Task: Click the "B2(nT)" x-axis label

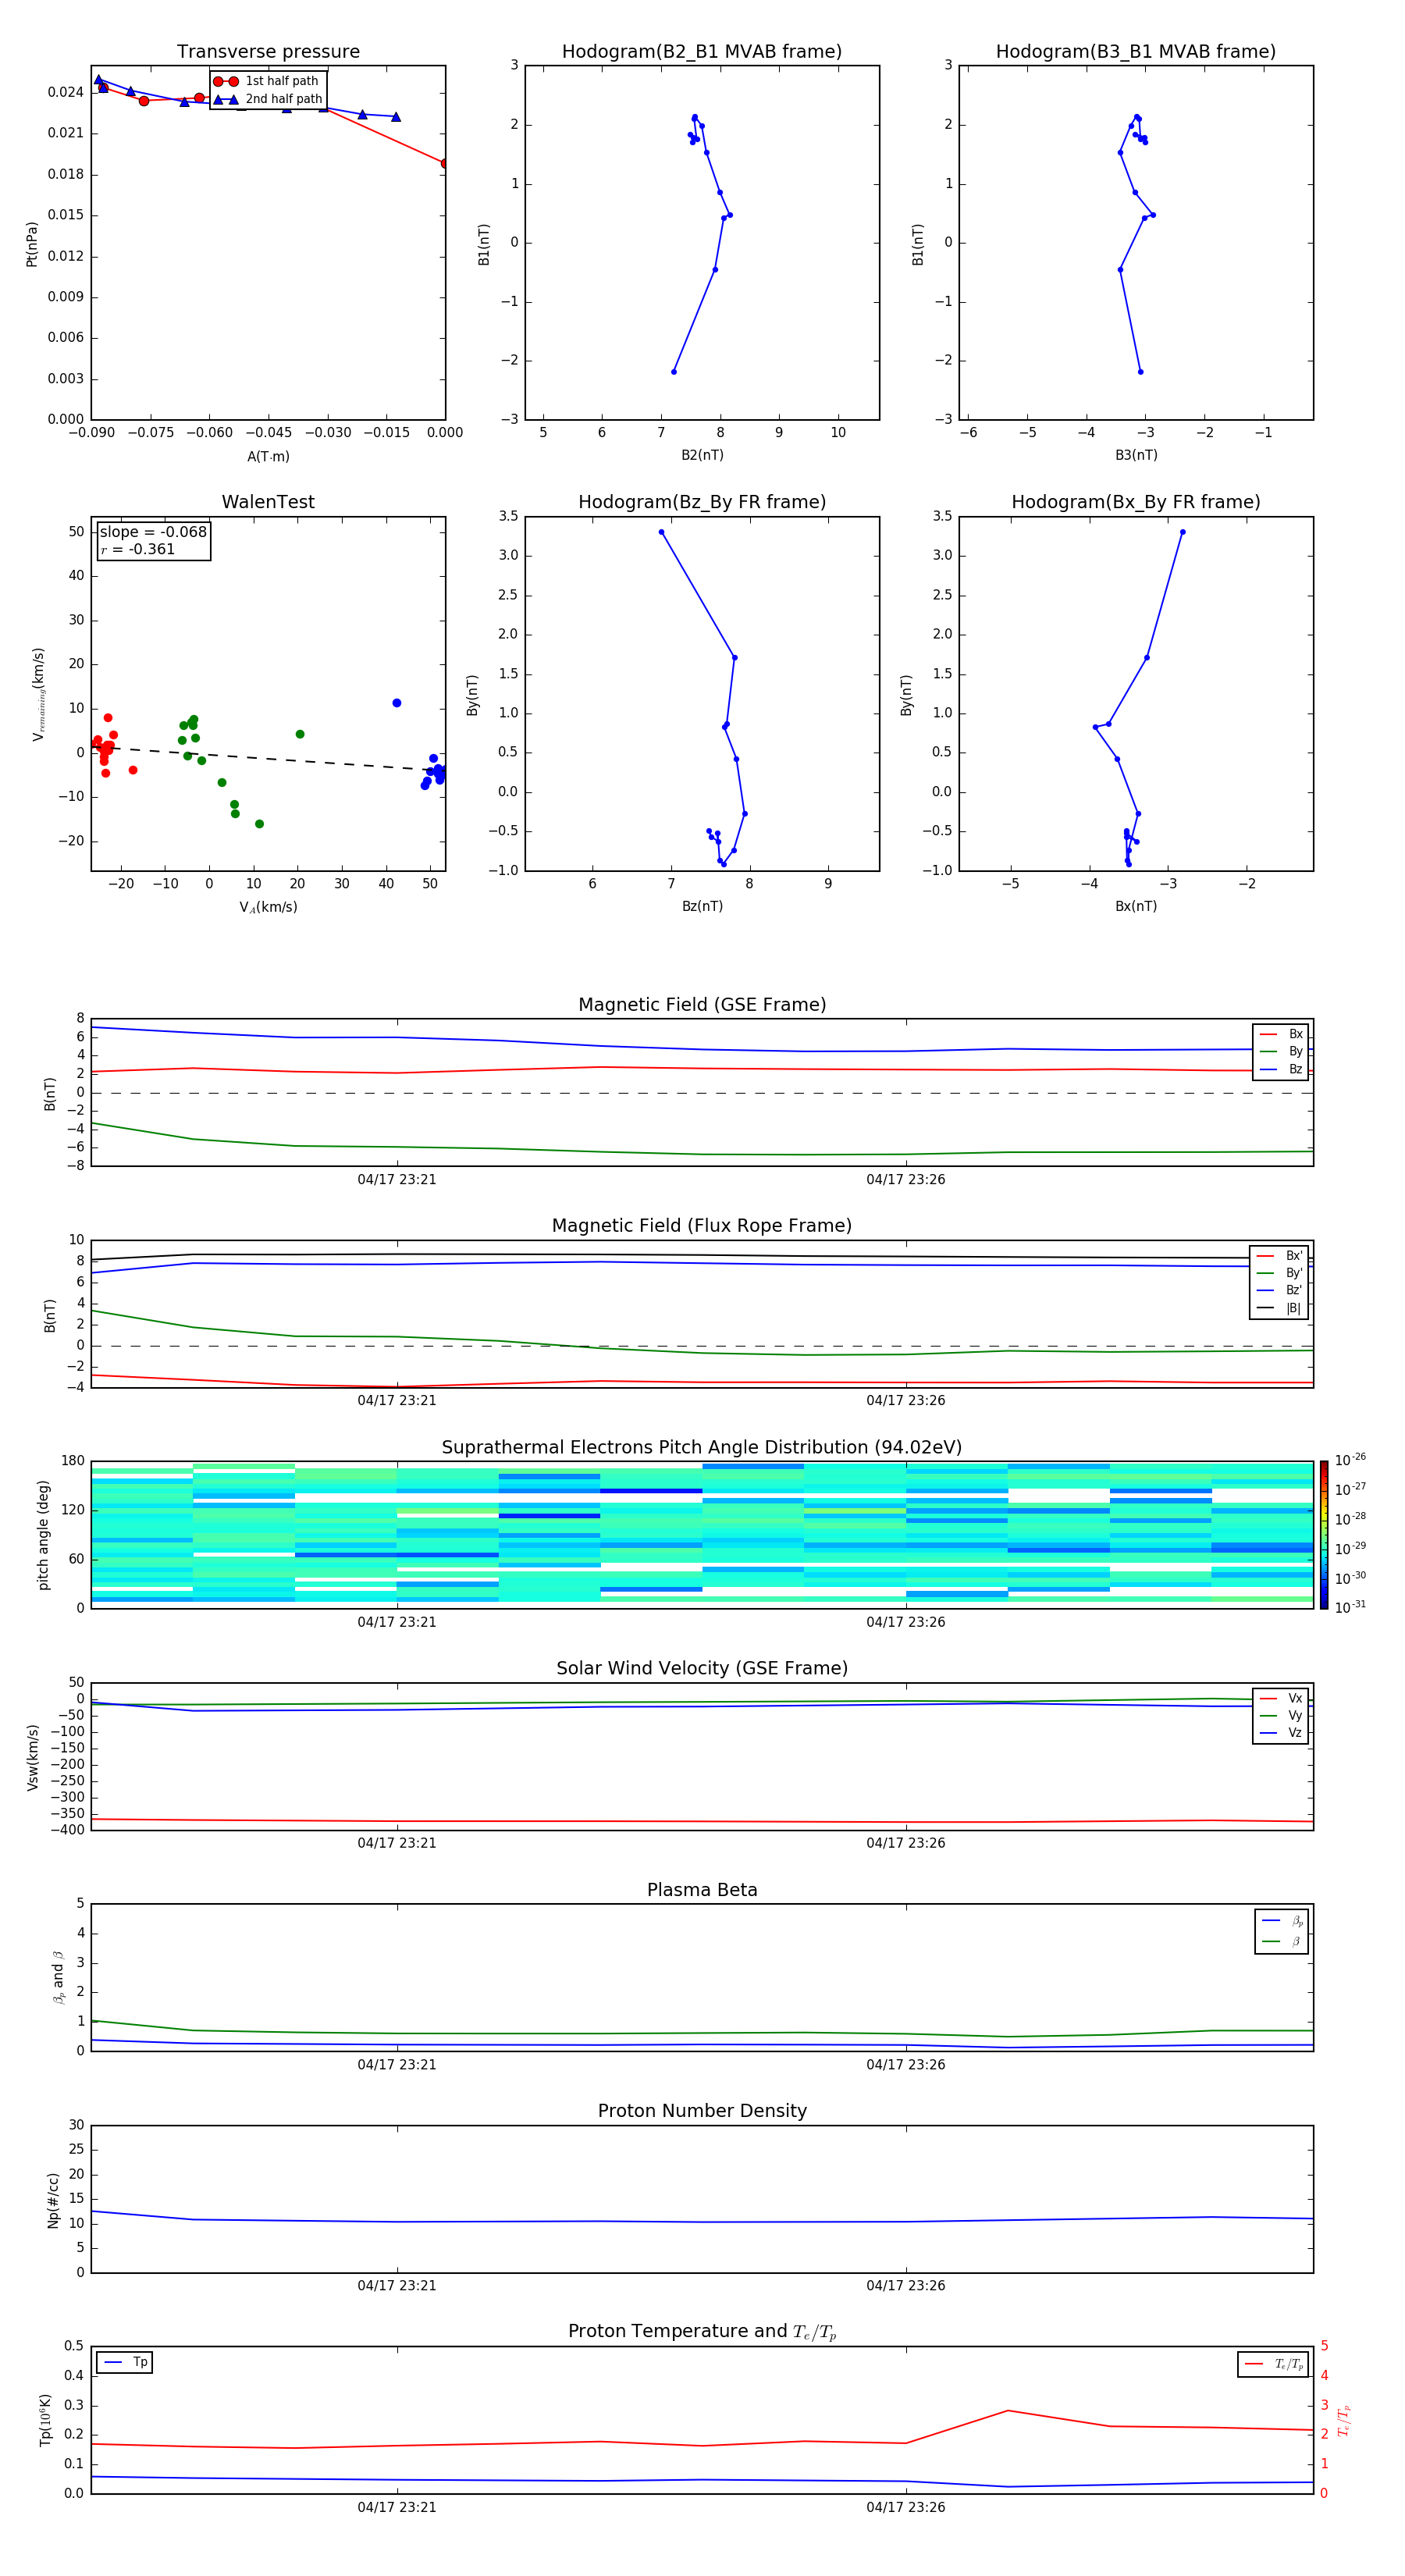Action: pos(702,455)
